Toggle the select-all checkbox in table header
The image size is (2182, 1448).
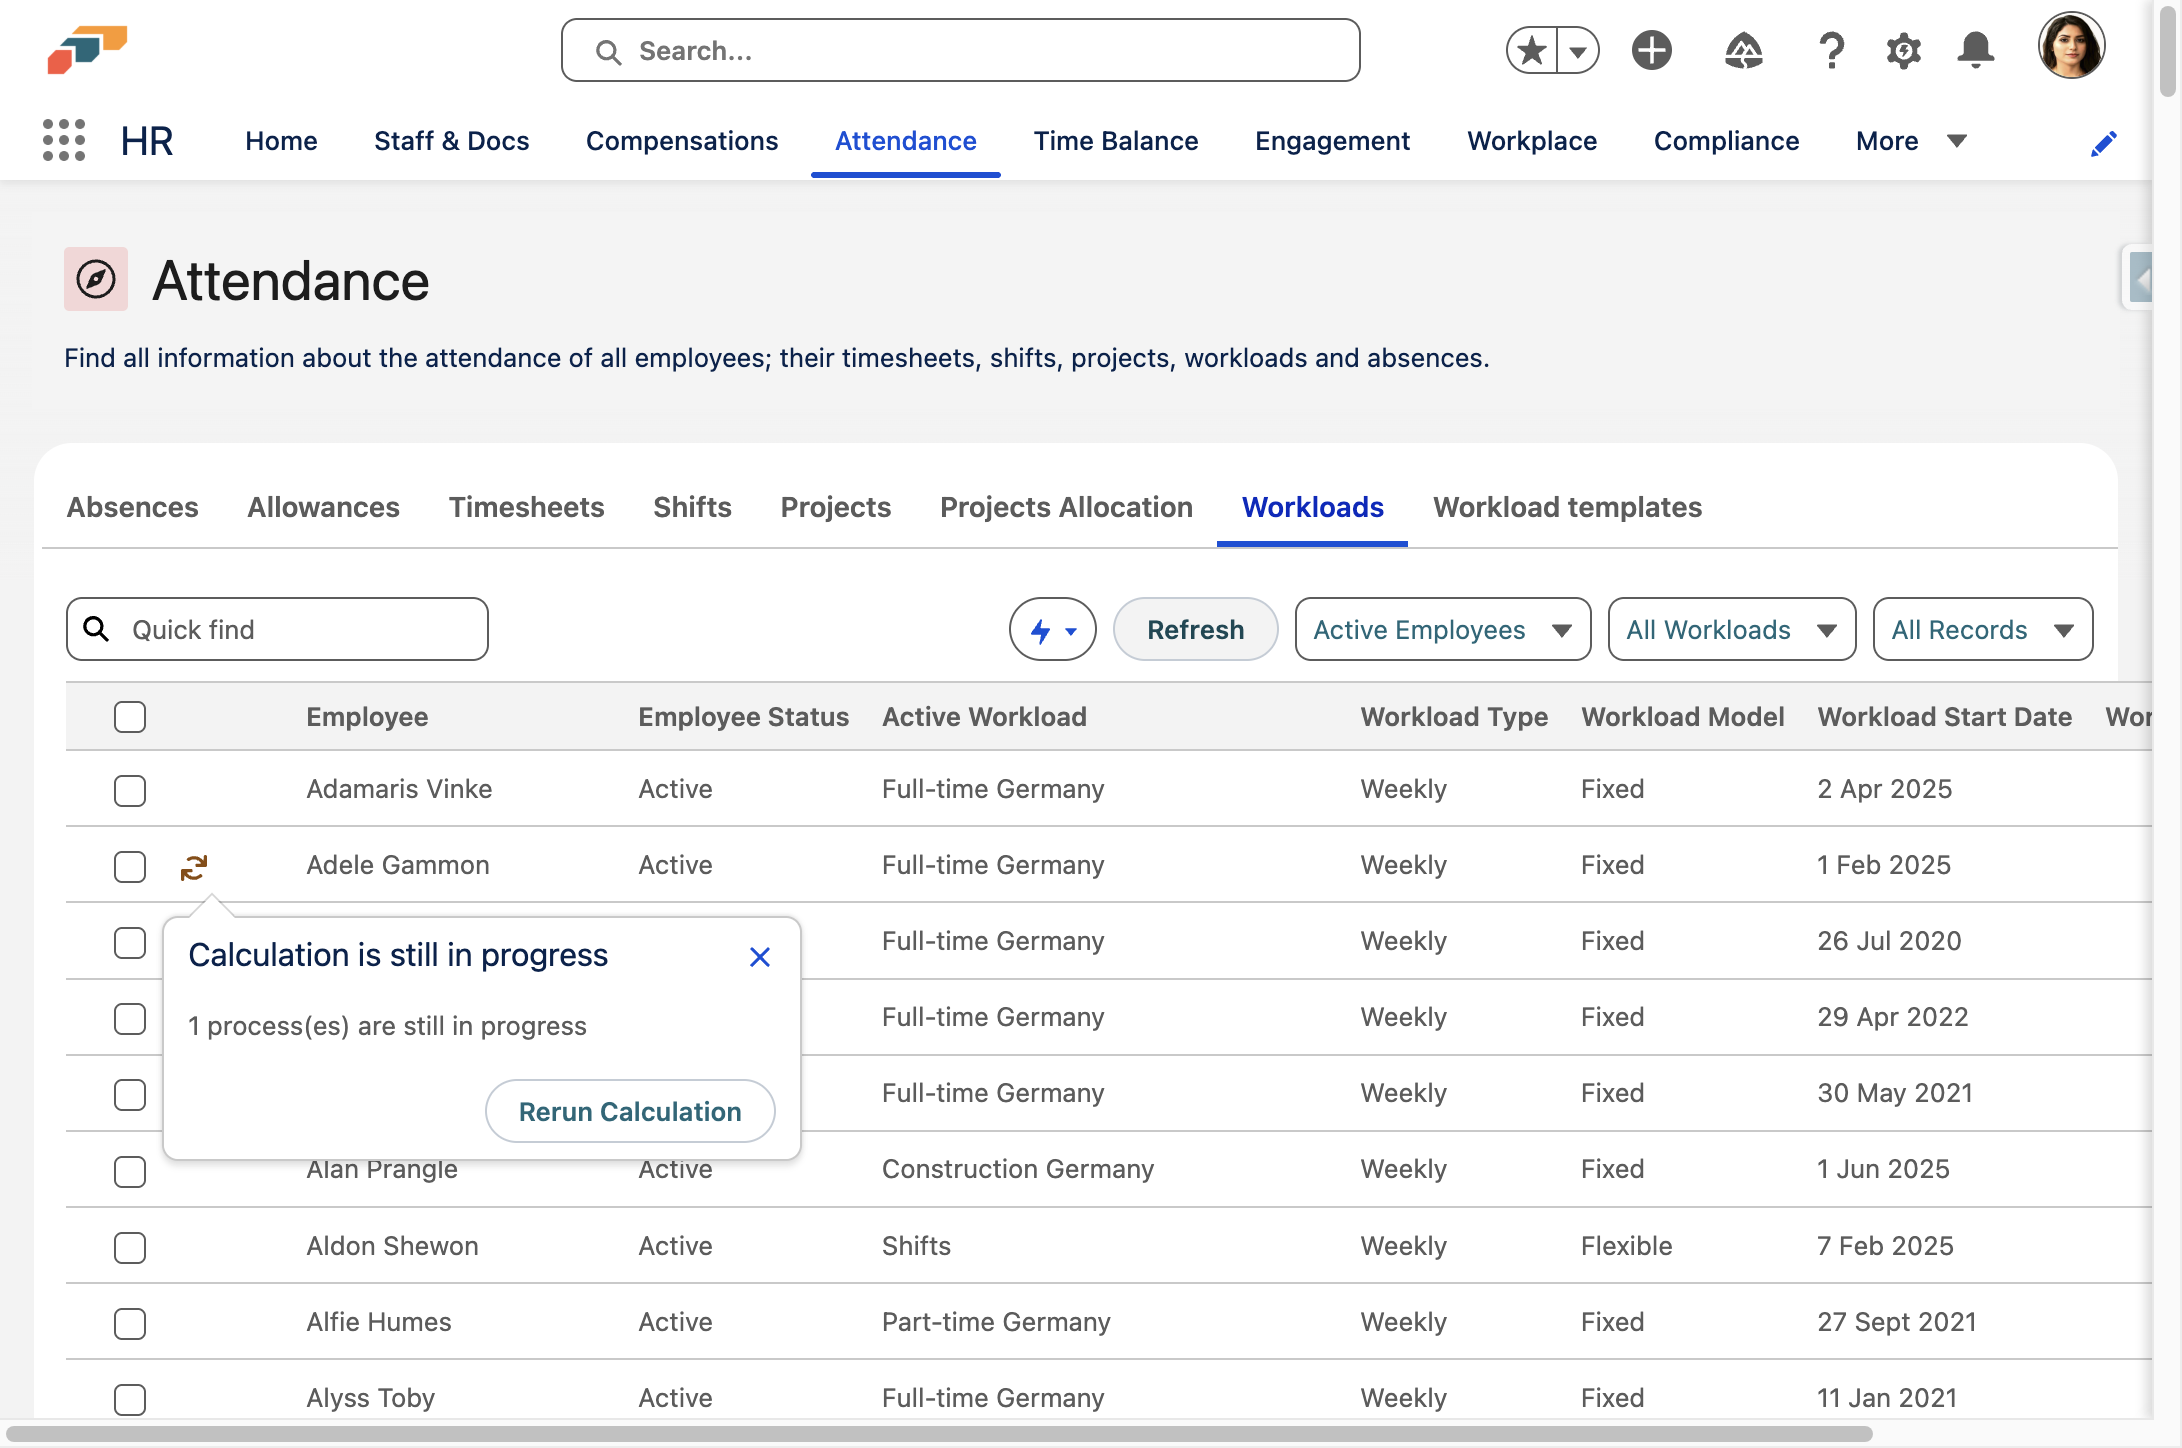point(130,717)
